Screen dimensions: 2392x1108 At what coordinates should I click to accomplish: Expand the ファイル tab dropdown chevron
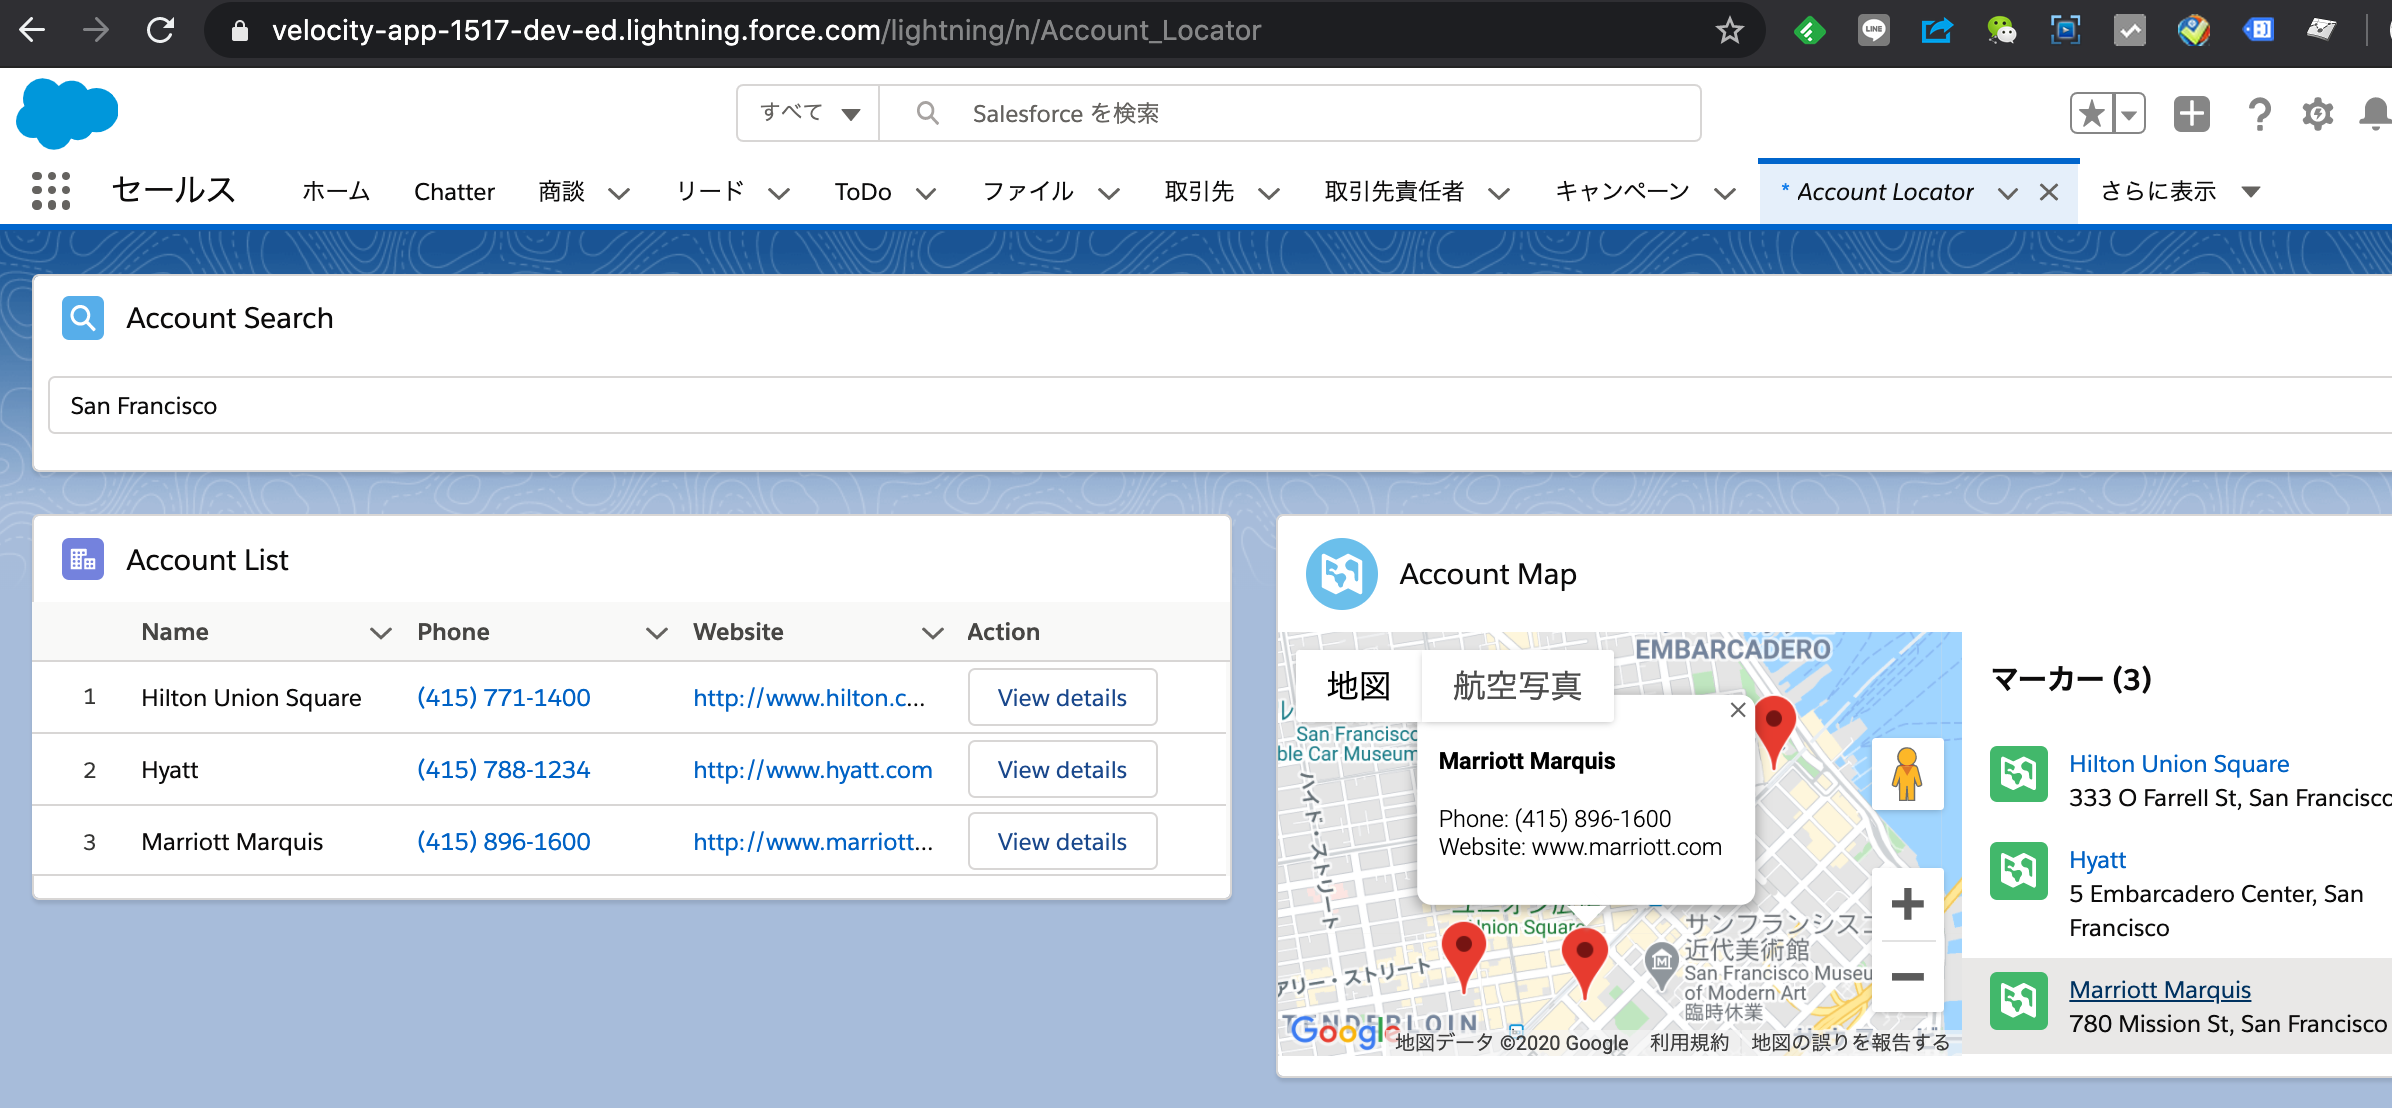(x=1108, y=192)
